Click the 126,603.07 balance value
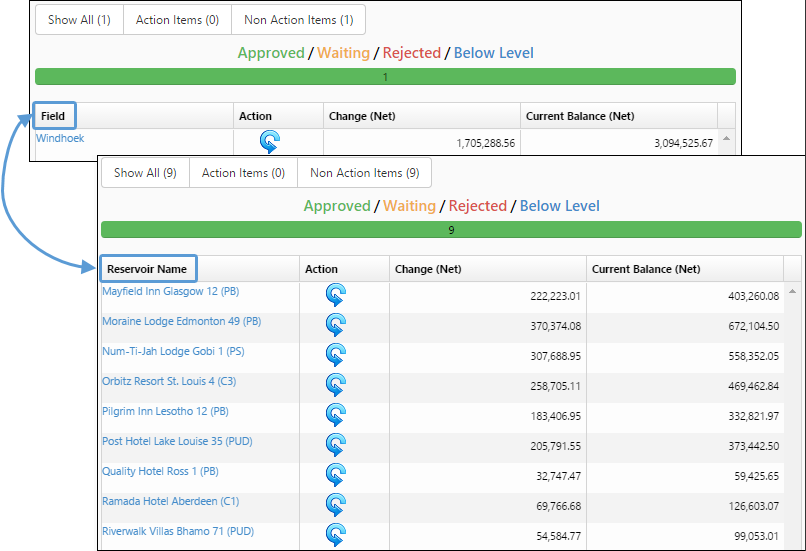This screenshot has height=551, width=806. coord(754,506)
